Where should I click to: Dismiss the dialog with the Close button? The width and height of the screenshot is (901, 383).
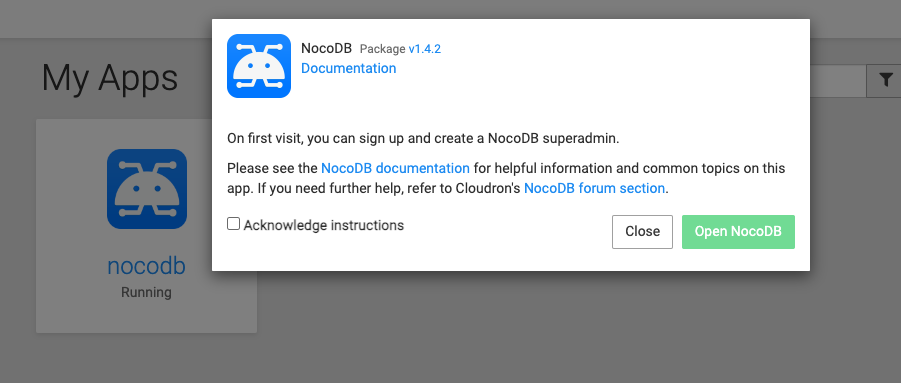point(642,232)
